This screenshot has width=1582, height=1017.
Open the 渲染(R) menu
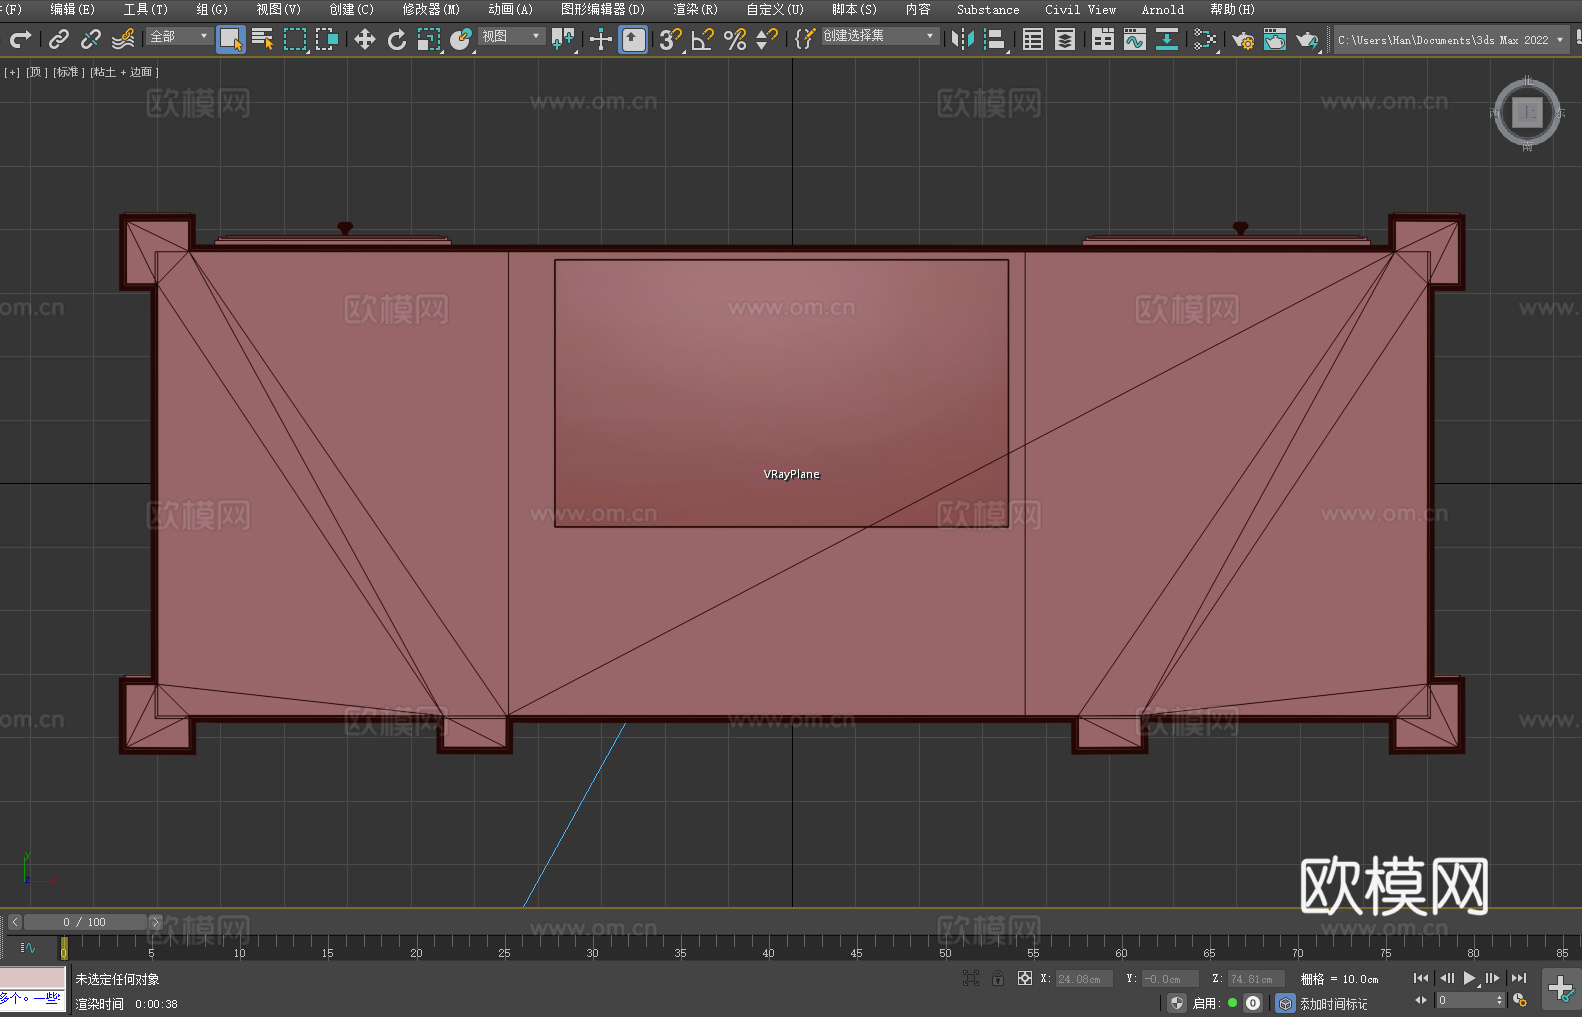point(695,9)
